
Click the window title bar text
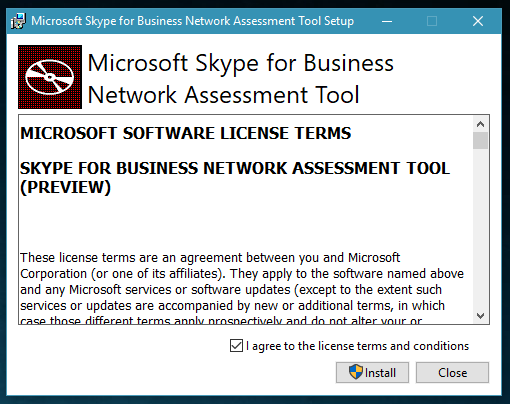192,21
